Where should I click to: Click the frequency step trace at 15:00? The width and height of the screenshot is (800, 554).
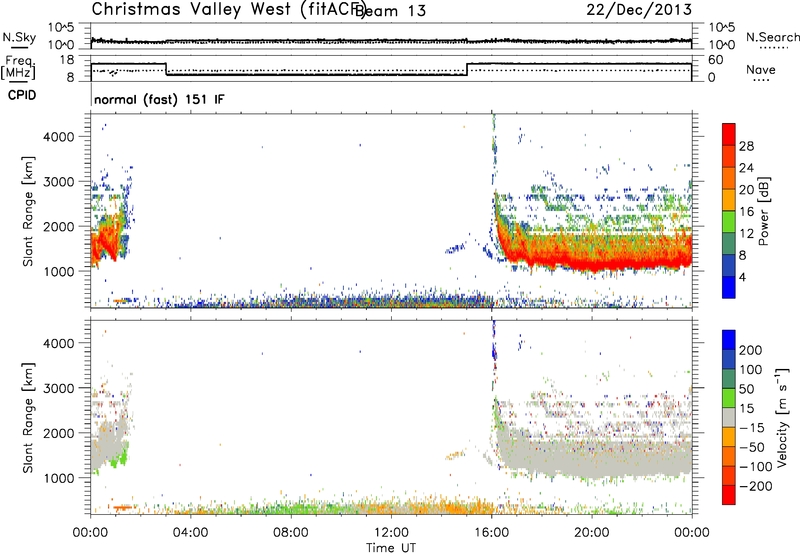(x=467, y=69)
